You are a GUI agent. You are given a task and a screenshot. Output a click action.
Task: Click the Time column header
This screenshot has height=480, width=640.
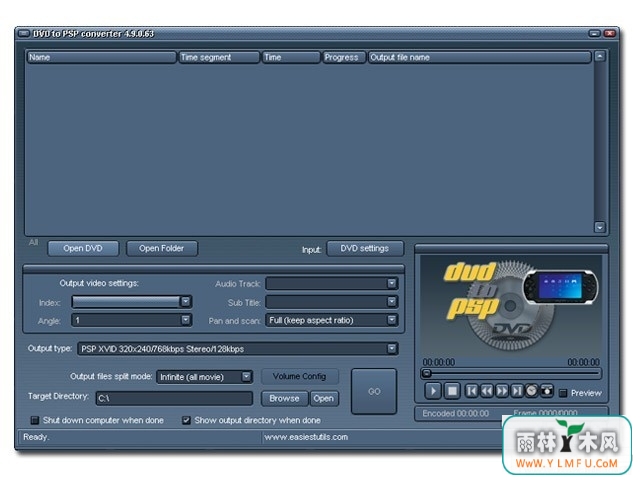291,57
